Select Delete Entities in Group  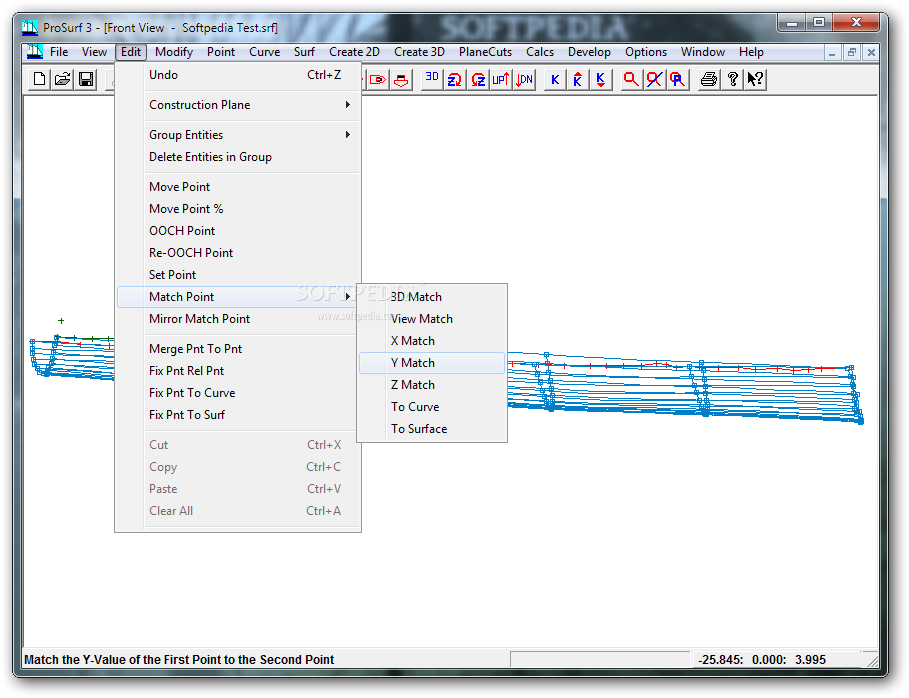click(238, 157)
